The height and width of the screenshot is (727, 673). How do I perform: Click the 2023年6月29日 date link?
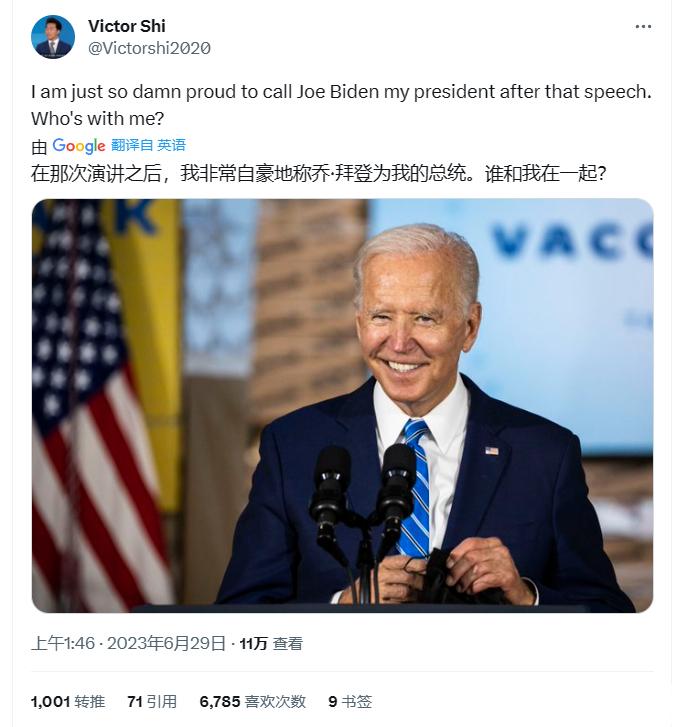click(166, 644)
